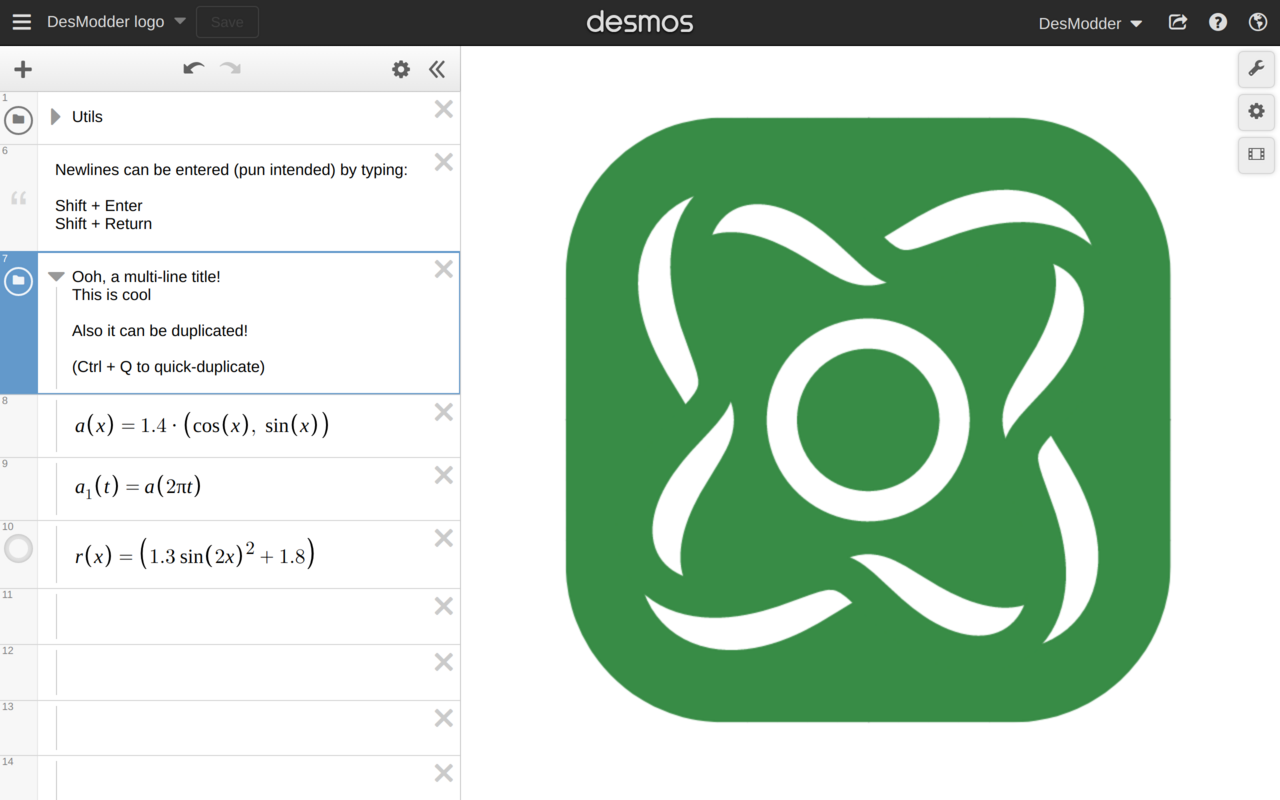Image resolution: width=1280 pixels, height=800 pixels.
Task: Delete expression row 11
Action: pyautogui.click(x=444, y=606)
